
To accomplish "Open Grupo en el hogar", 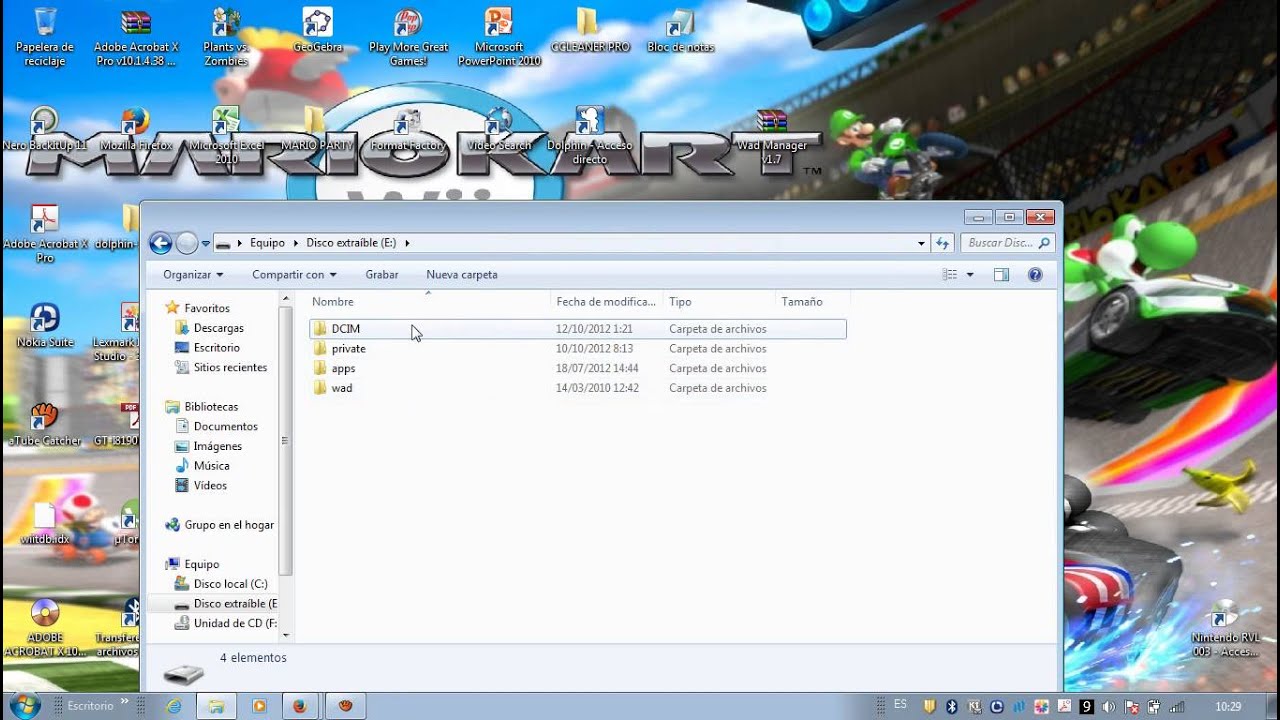I will coord(228,524).
